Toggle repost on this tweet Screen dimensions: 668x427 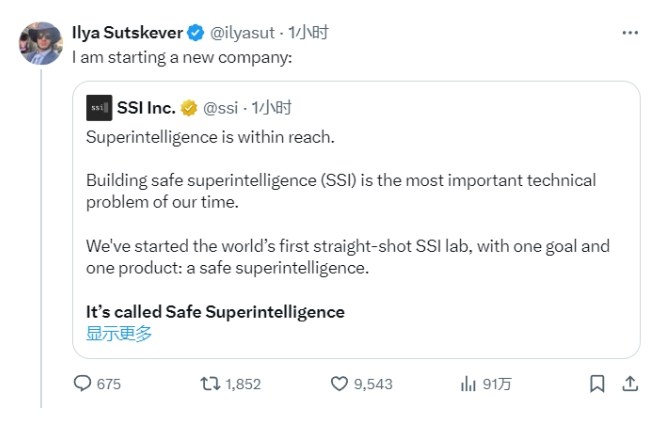[x=209, y=384]
